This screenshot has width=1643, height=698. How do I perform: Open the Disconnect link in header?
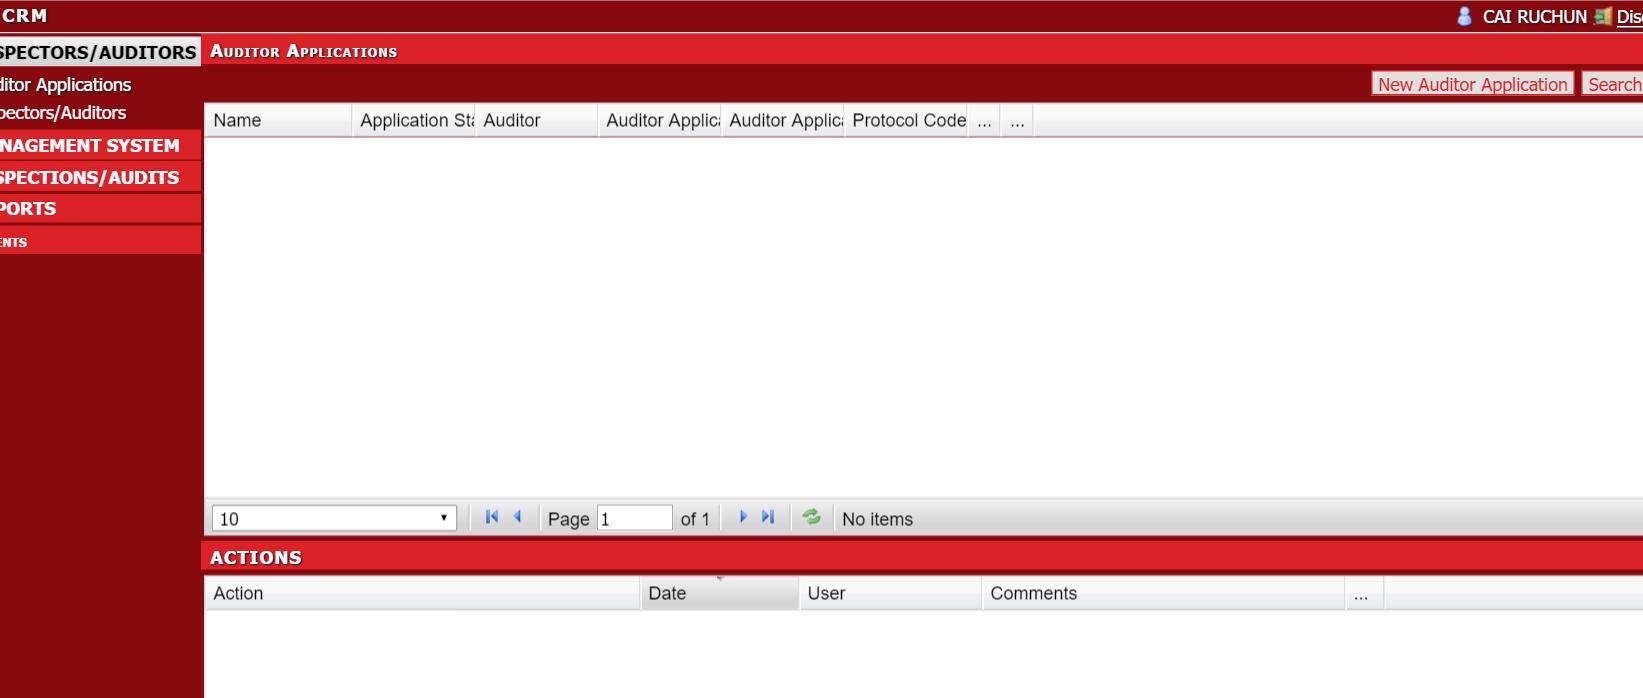click(x=1629, y=17)
